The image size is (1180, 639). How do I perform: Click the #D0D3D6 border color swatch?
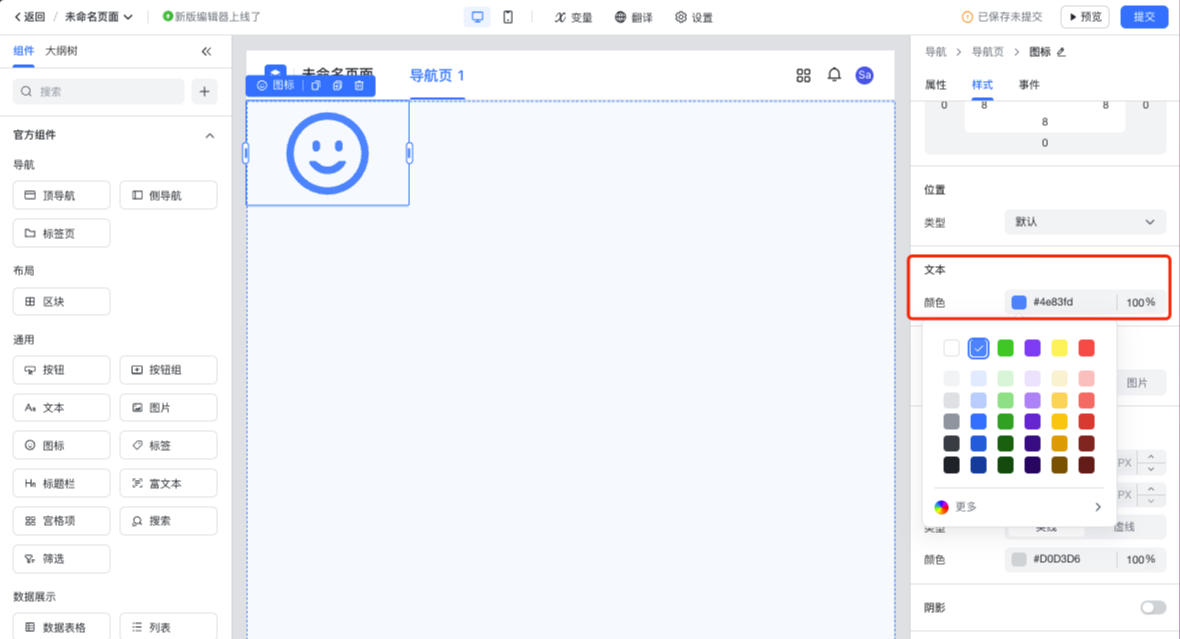[1019, 559]
